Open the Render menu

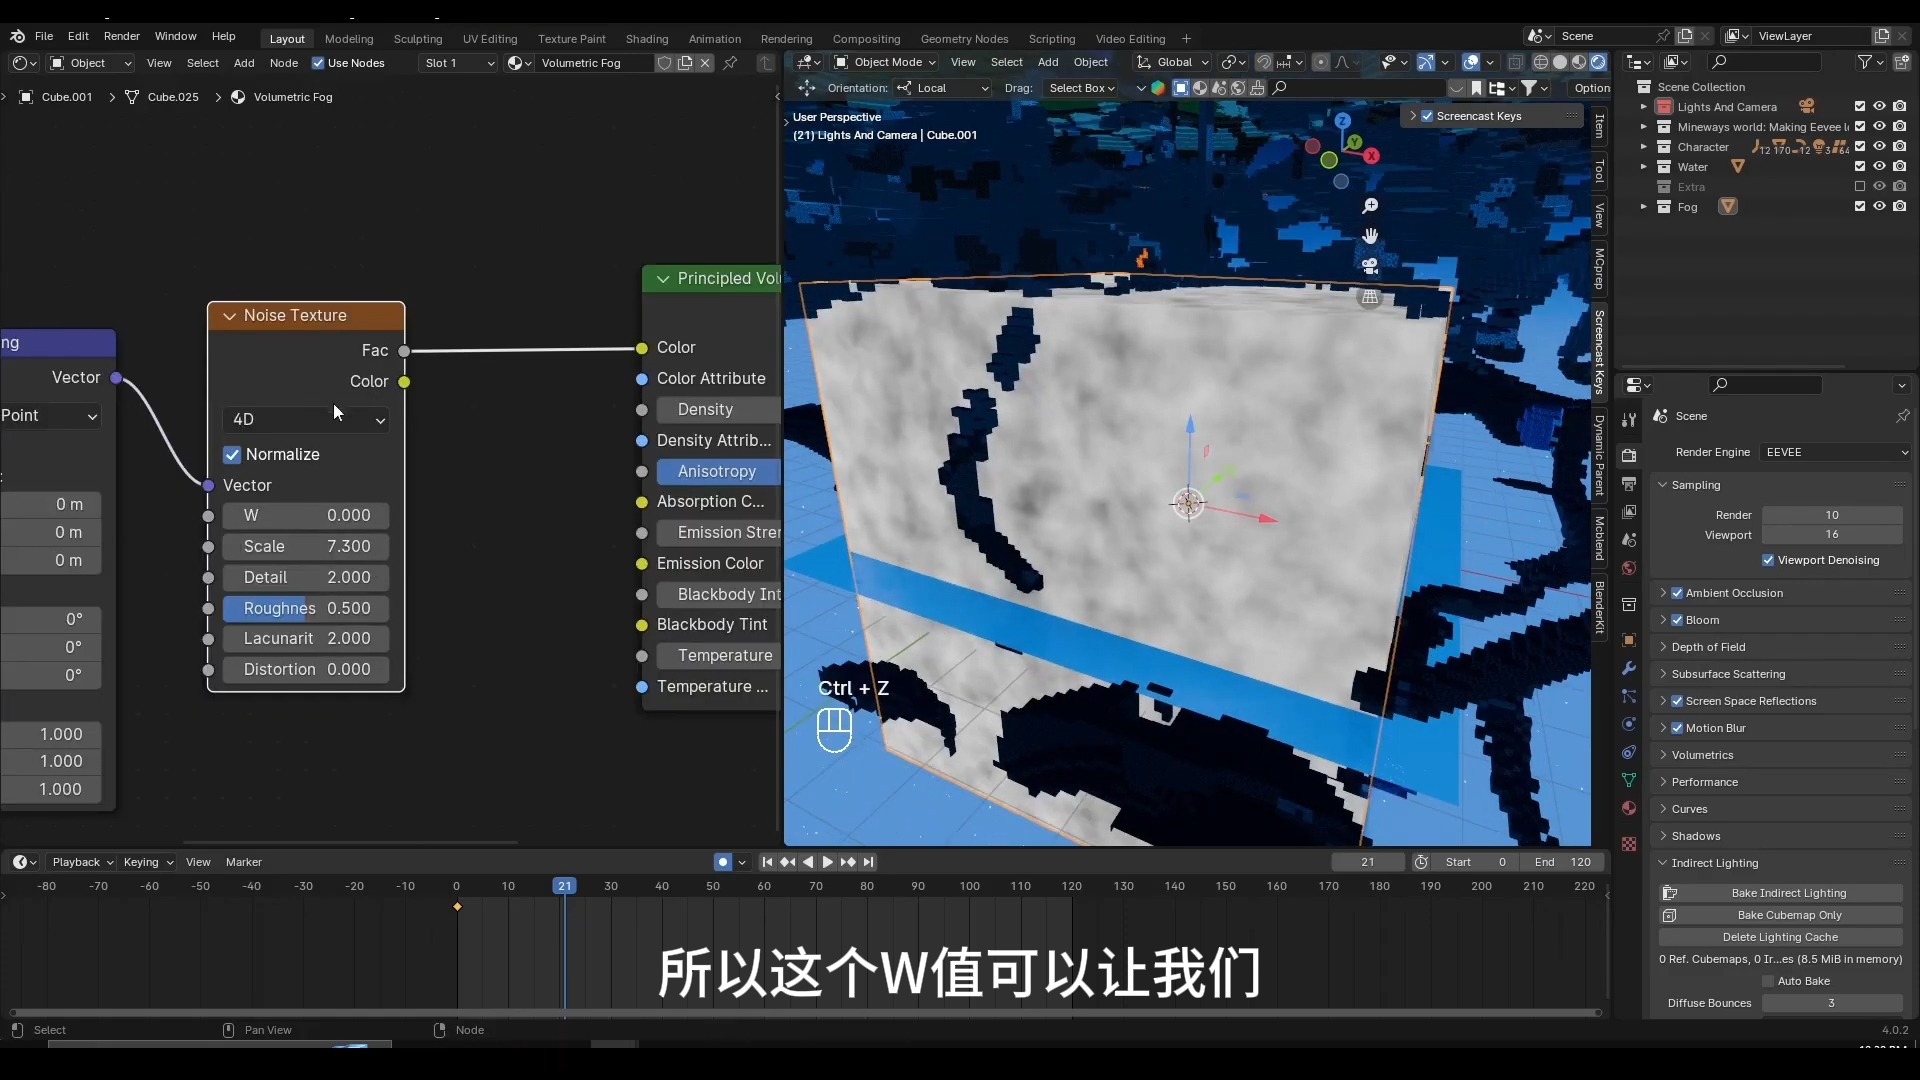click(x=121, y=36)
